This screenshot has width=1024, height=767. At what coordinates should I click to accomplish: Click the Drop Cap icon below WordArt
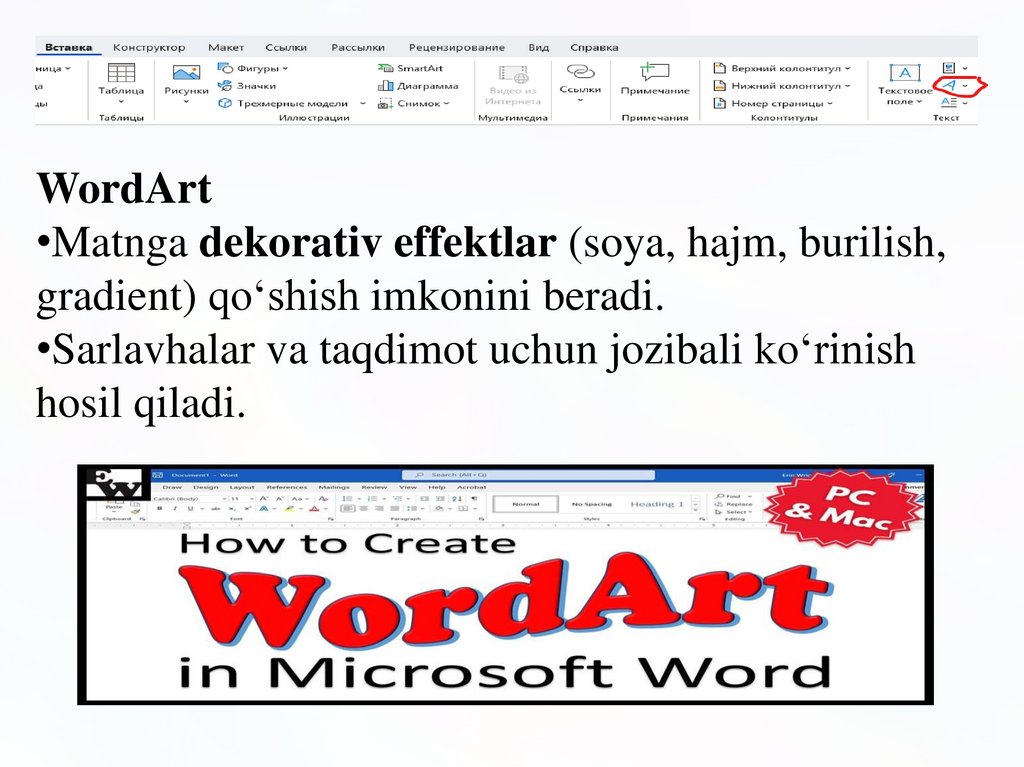point(949,103)
